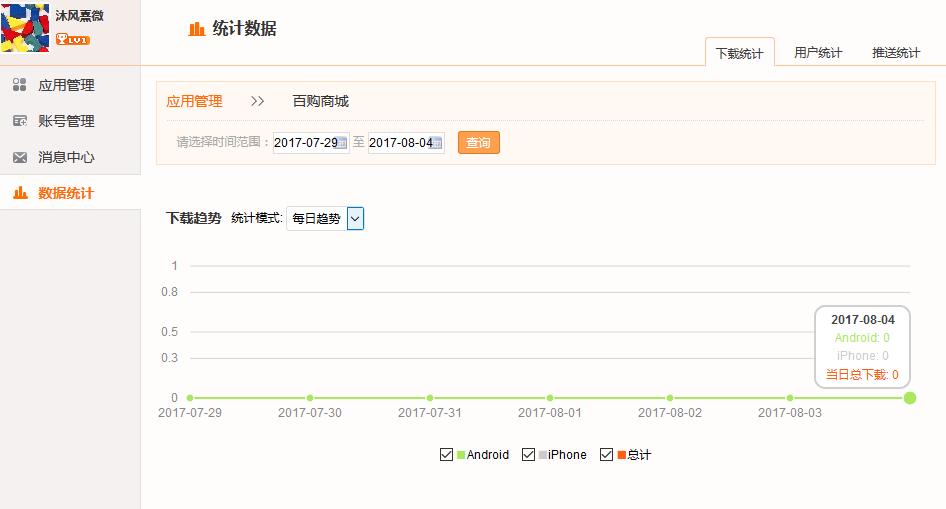Click the 每日趋势 combo box

317,219
